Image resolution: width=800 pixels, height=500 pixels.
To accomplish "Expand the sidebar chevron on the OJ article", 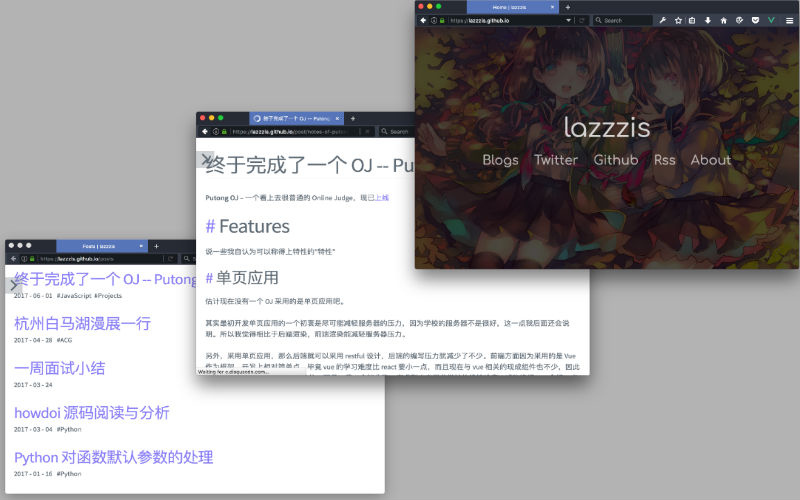I will 206,158.
